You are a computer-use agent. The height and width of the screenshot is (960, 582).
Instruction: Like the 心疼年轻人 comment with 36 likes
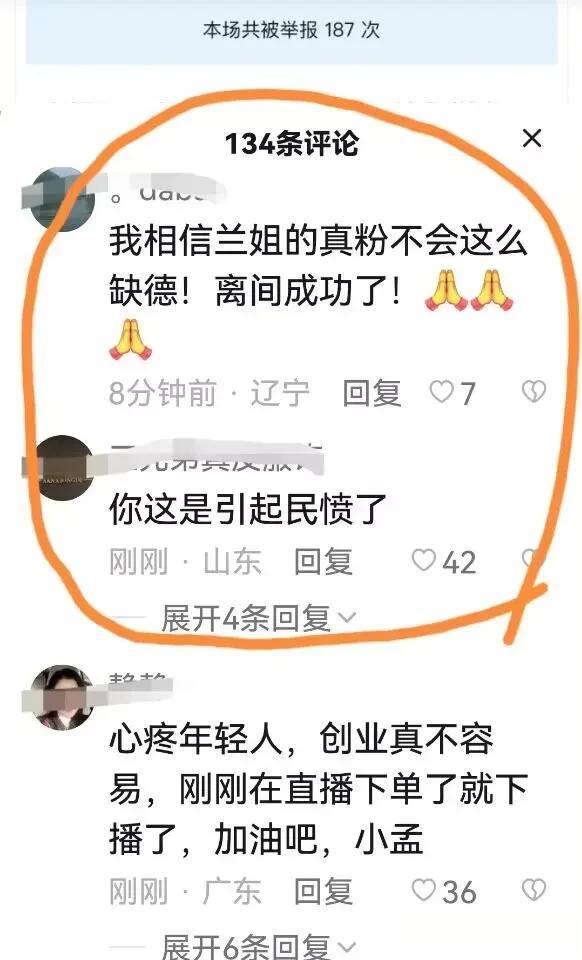pos(423,890)
